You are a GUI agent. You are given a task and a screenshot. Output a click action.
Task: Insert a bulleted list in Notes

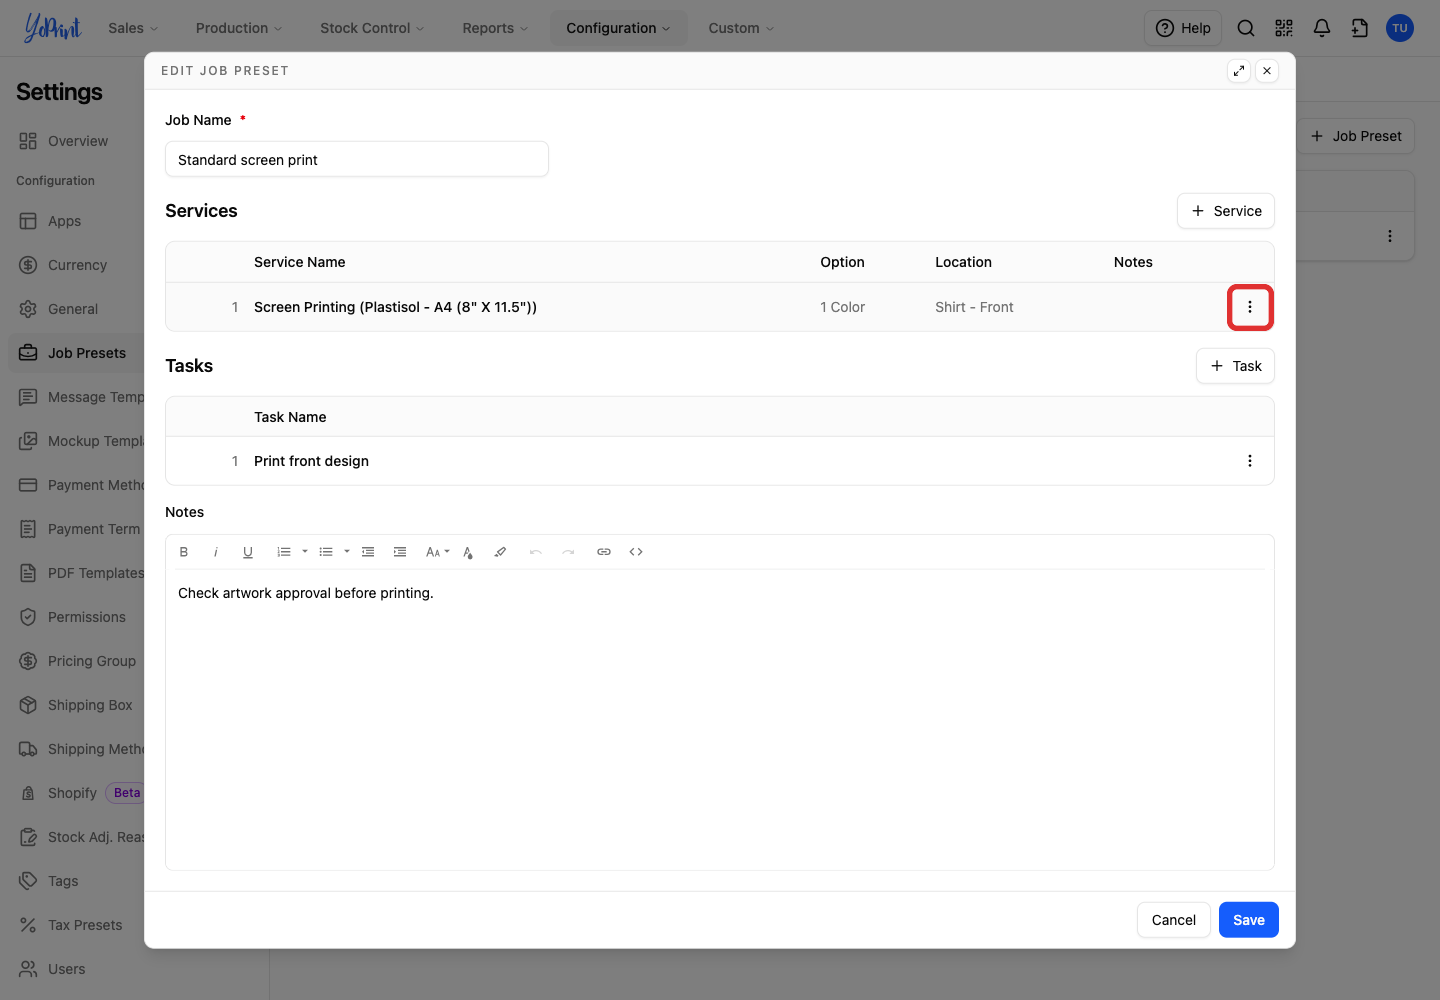[x=326, y=552]
